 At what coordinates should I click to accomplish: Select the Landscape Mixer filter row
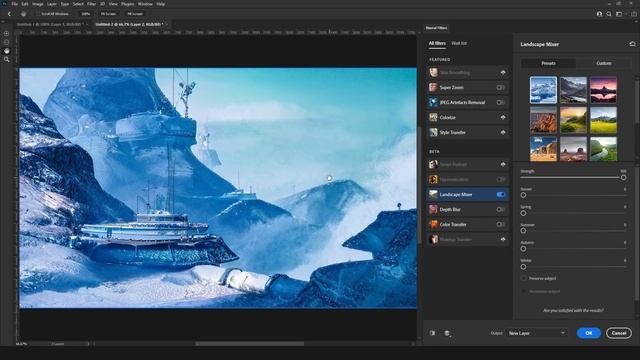(x=467, y=195)
